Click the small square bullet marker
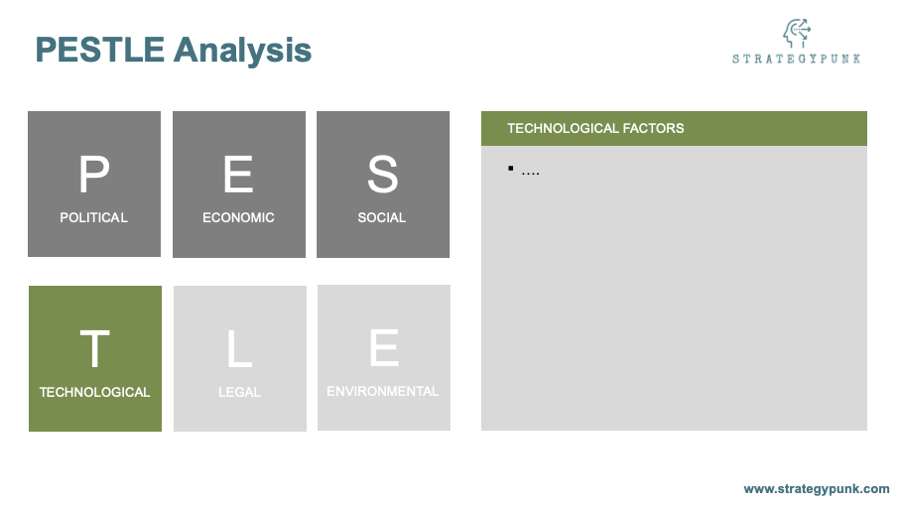Image resolution: width=900 pixels, height=506 pixels. pos(510,168)
